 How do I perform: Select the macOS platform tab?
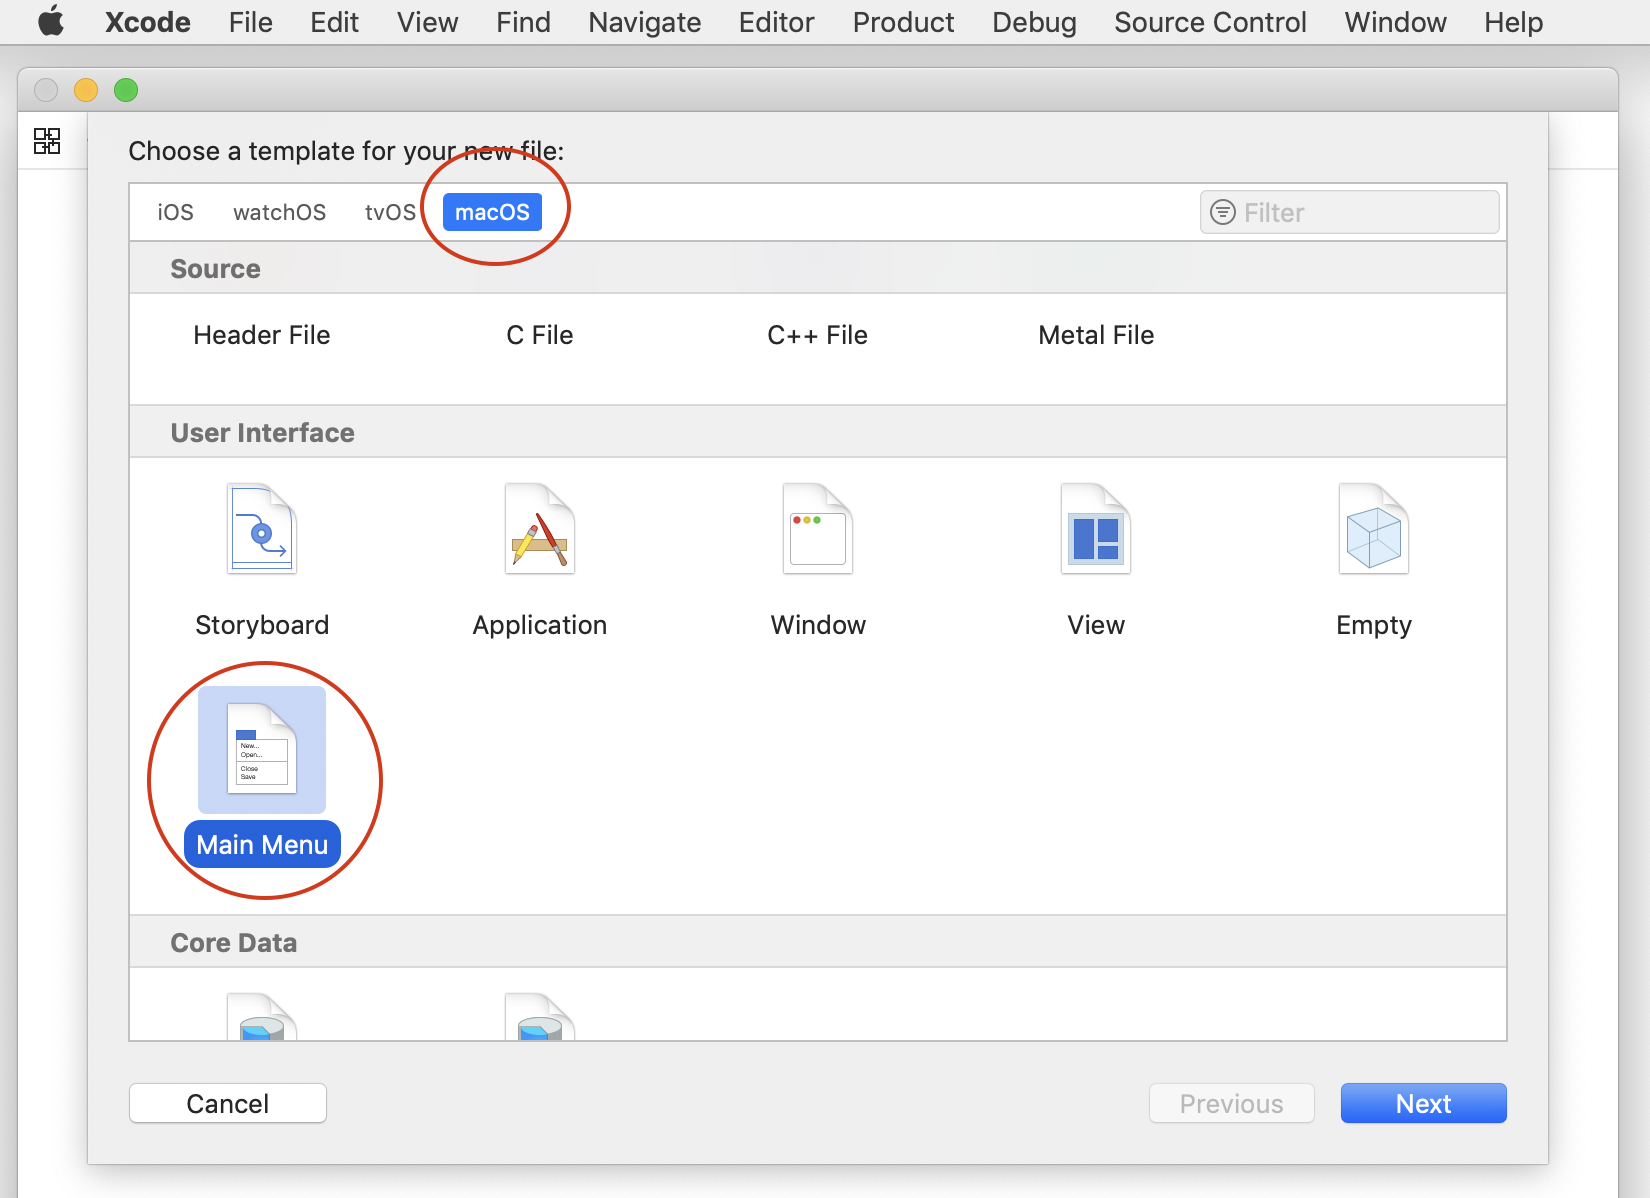(x=492, y=212)
